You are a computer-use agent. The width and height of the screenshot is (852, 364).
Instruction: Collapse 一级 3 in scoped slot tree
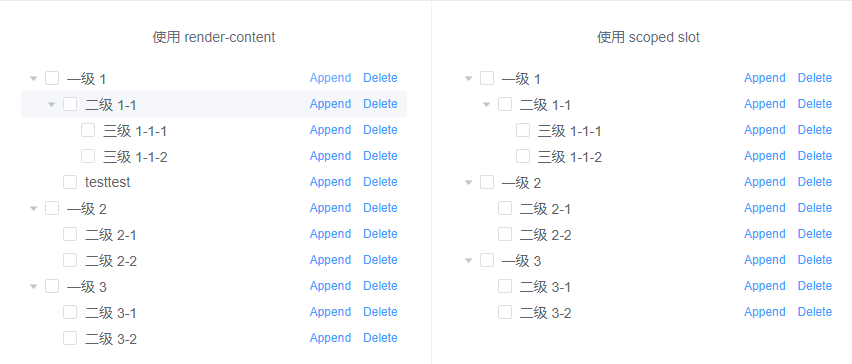click(x=468, y=261)
